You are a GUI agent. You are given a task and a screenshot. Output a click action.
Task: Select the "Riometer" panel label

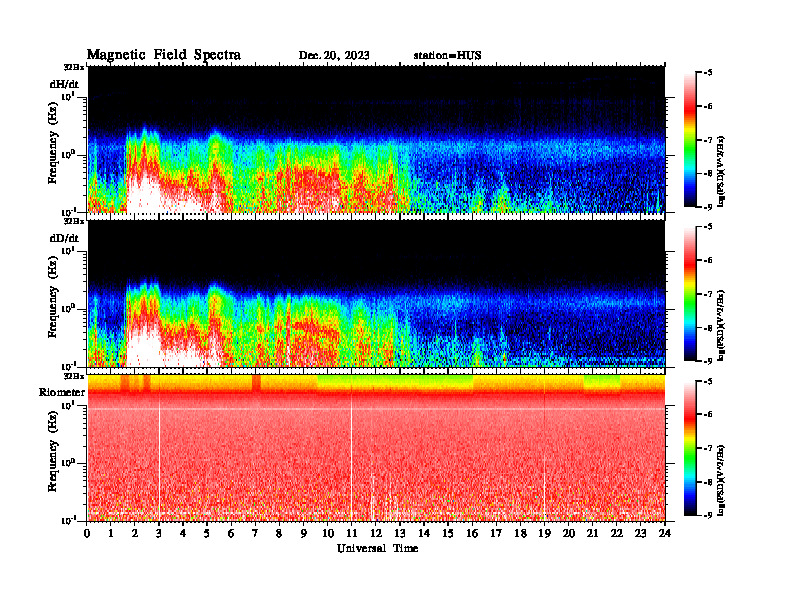pyautogui.click(x=62, y=392)
